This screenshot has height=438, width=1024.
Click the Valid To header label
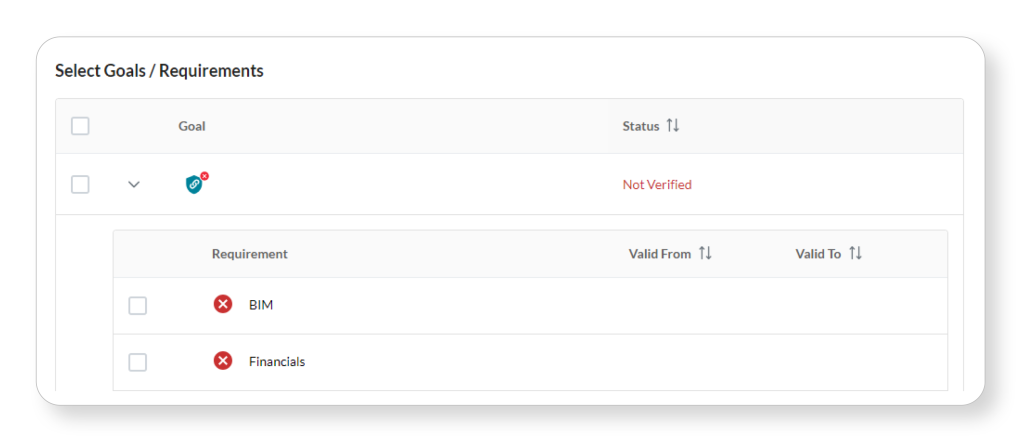click(818, 254)
